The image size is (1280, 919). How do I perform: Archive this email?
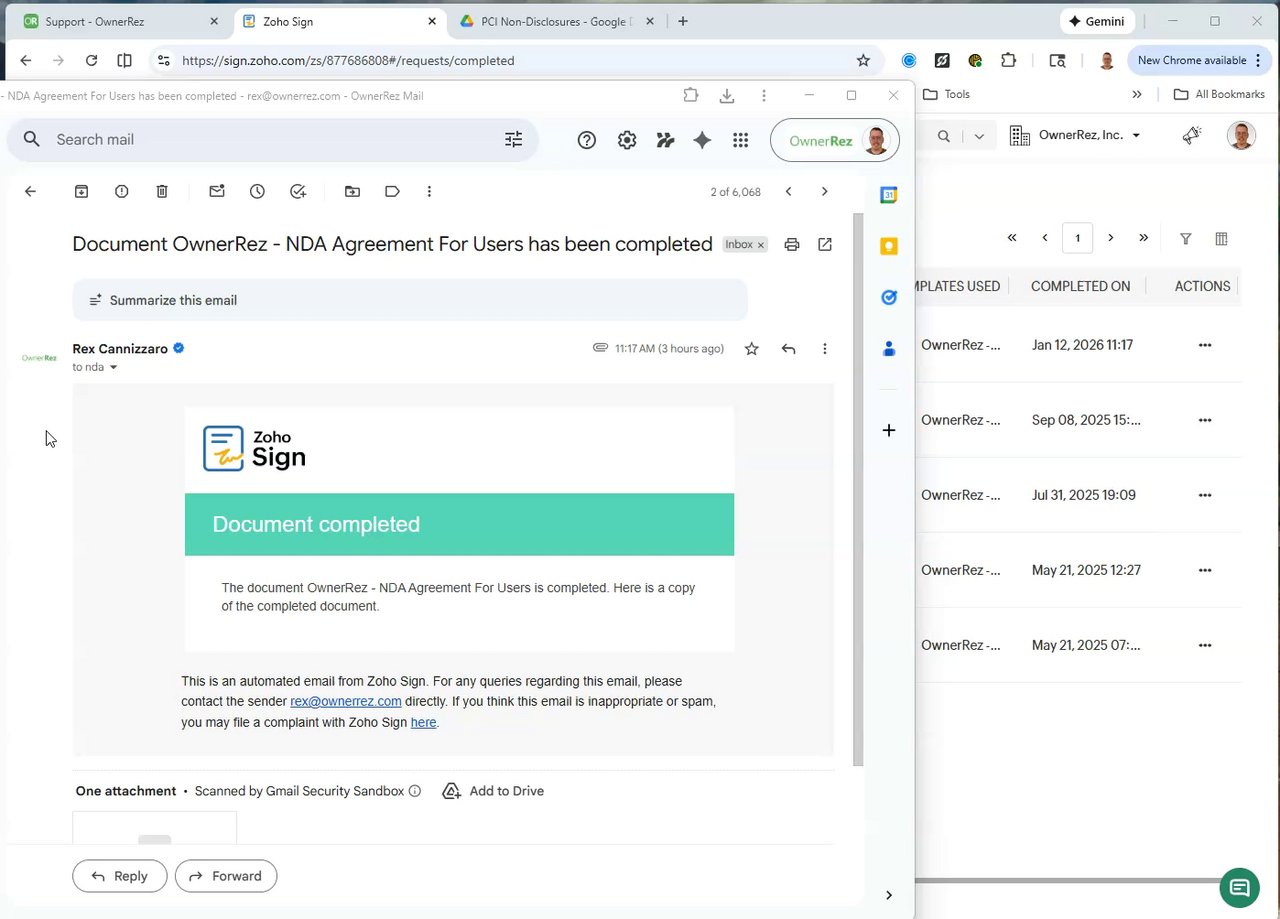click(81, 191)
